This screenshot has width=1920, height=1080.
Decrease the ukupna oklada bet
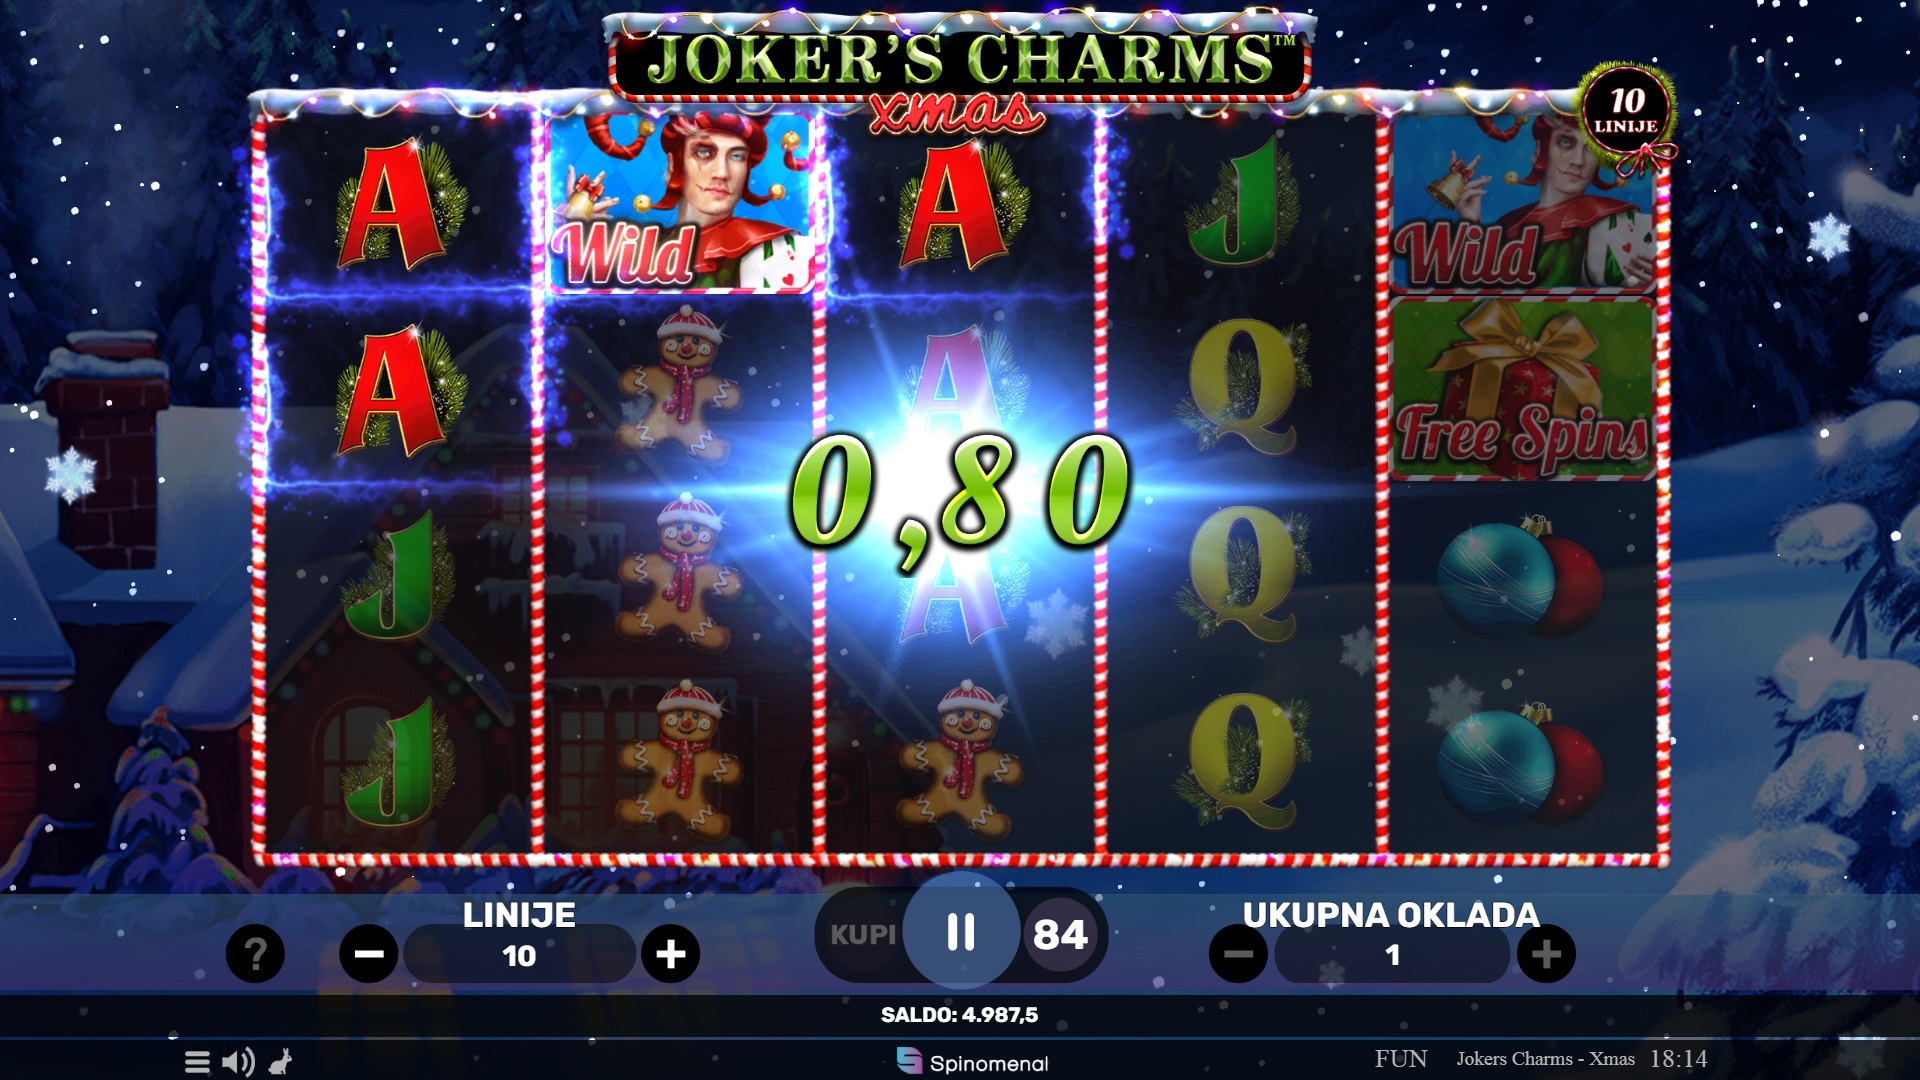[1238, 954]
